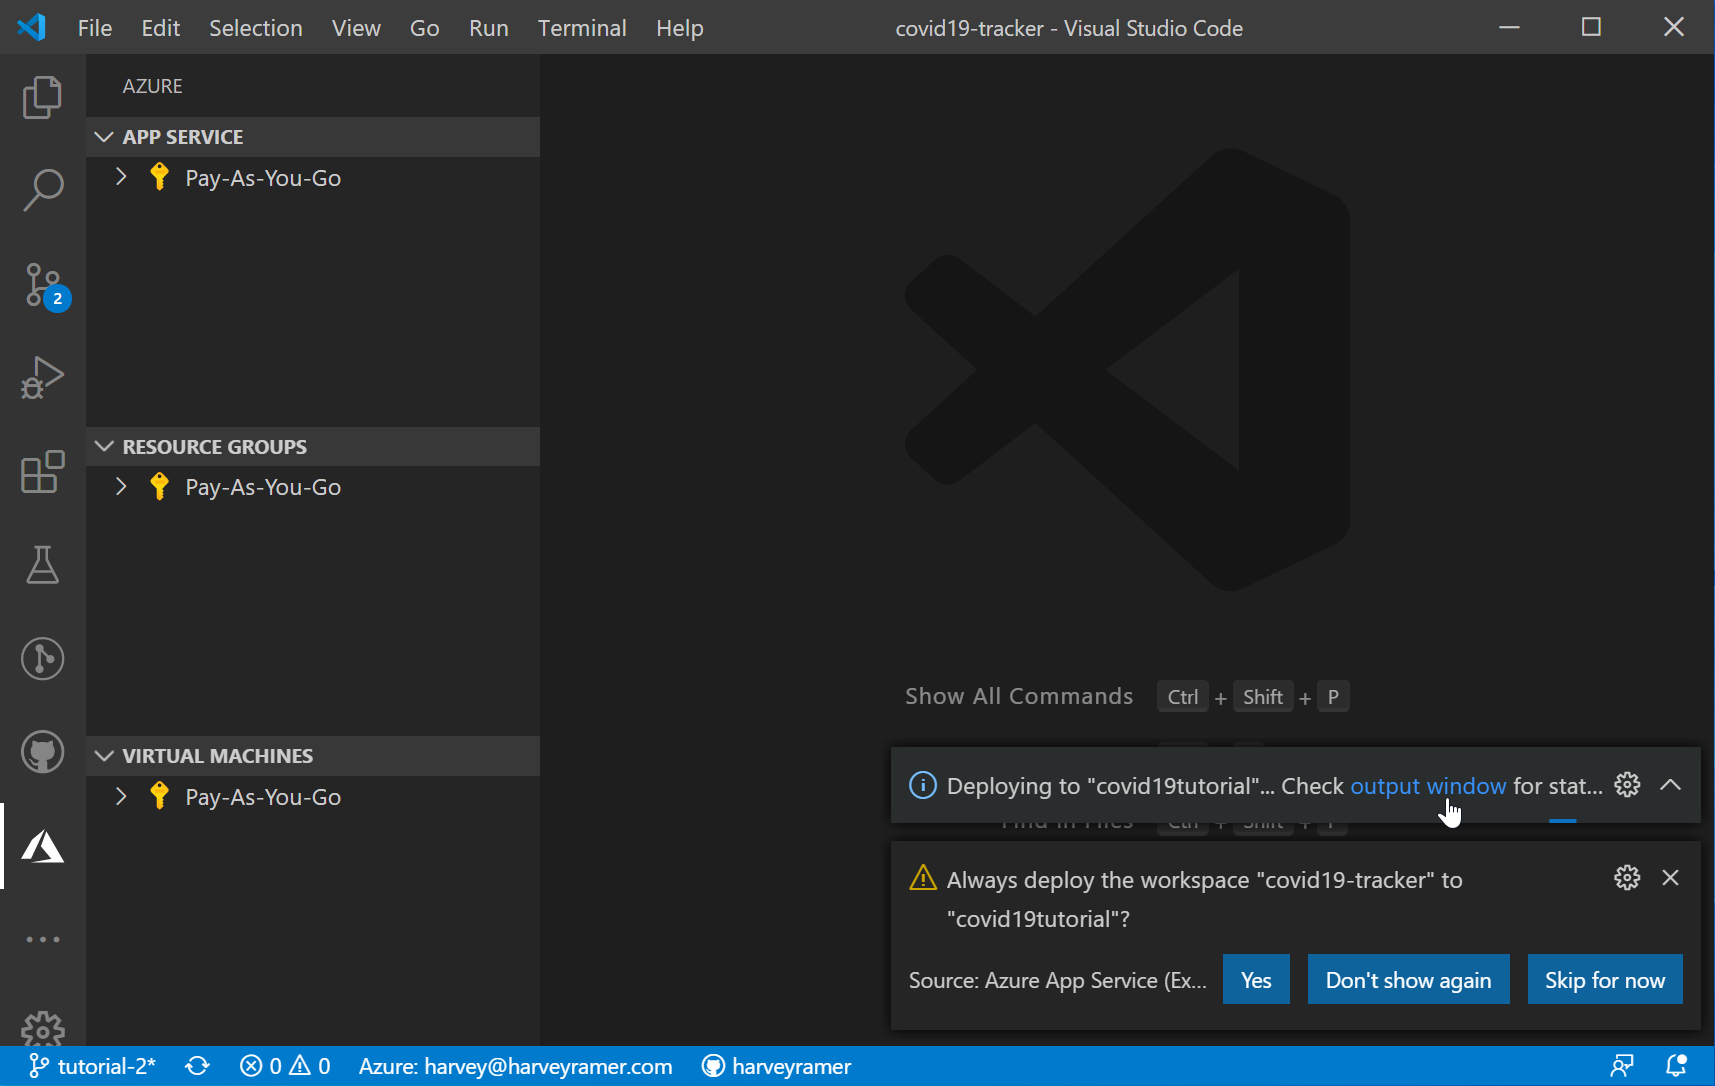
Task: Click the info icon on Deploying notification
Action: (922, 785)
